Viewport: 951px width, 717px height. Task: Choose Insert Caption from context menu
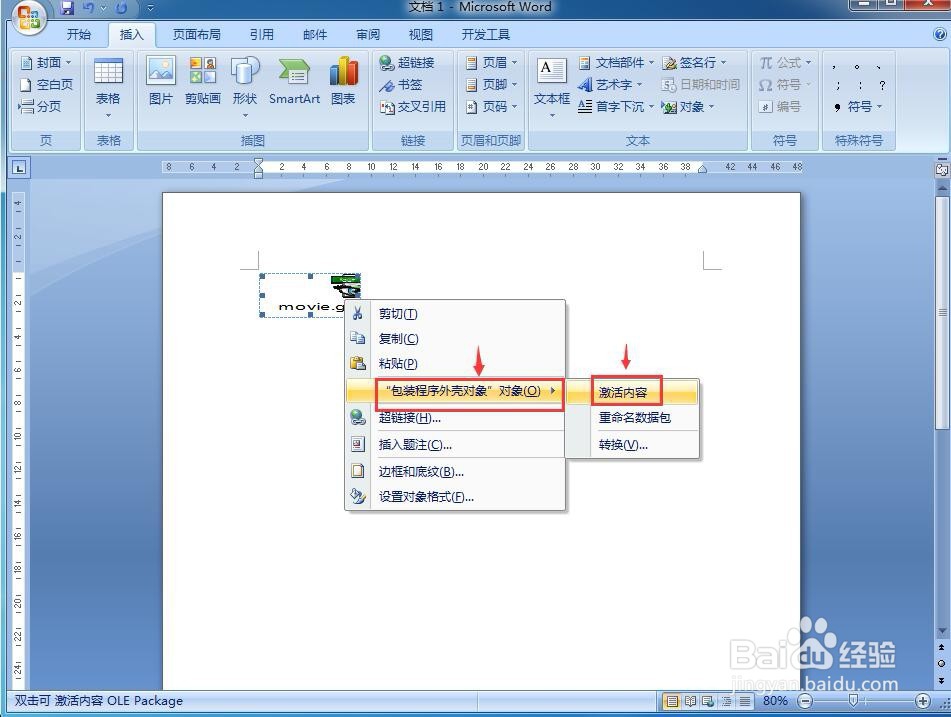455,445
